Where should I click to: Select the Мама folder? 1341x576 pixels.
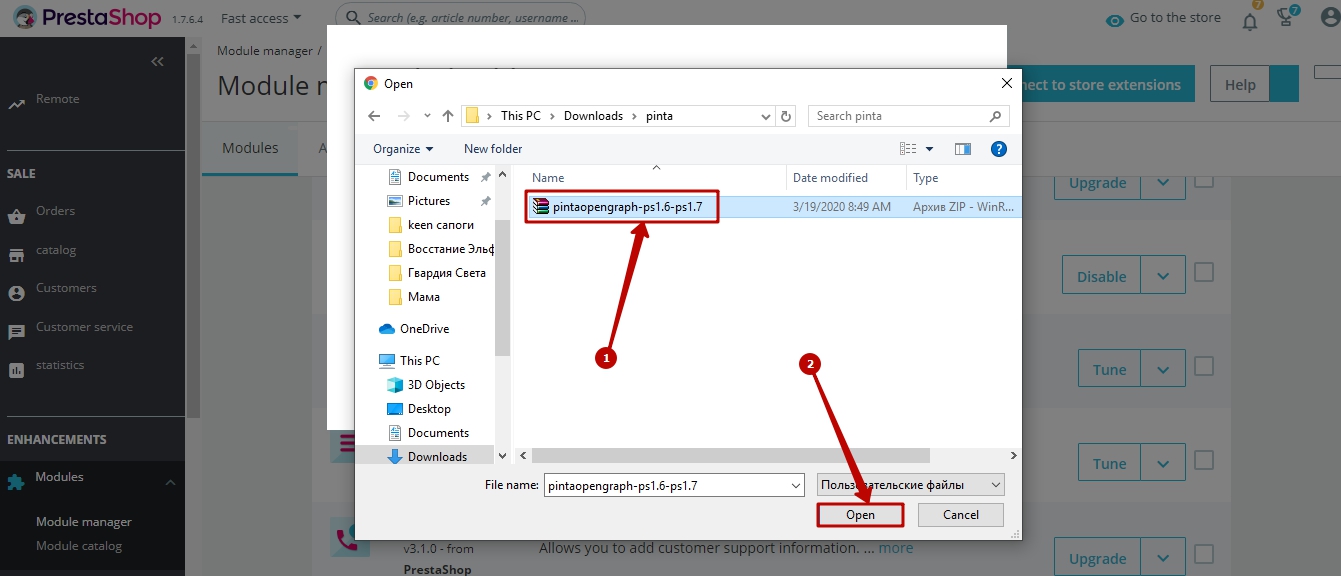click(x=424, y=297)
